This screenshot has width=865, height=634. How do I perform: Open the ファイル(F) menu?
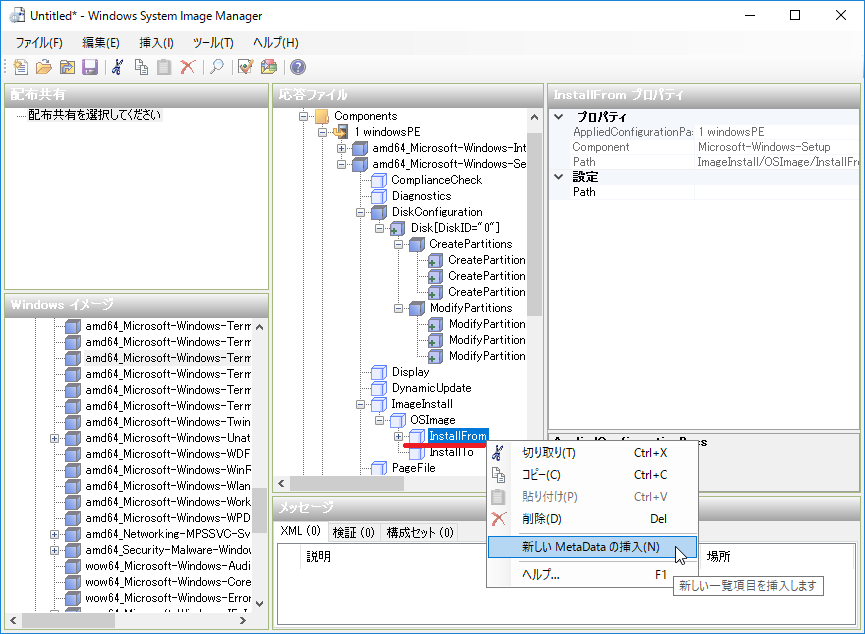click(x=39, y=42)
